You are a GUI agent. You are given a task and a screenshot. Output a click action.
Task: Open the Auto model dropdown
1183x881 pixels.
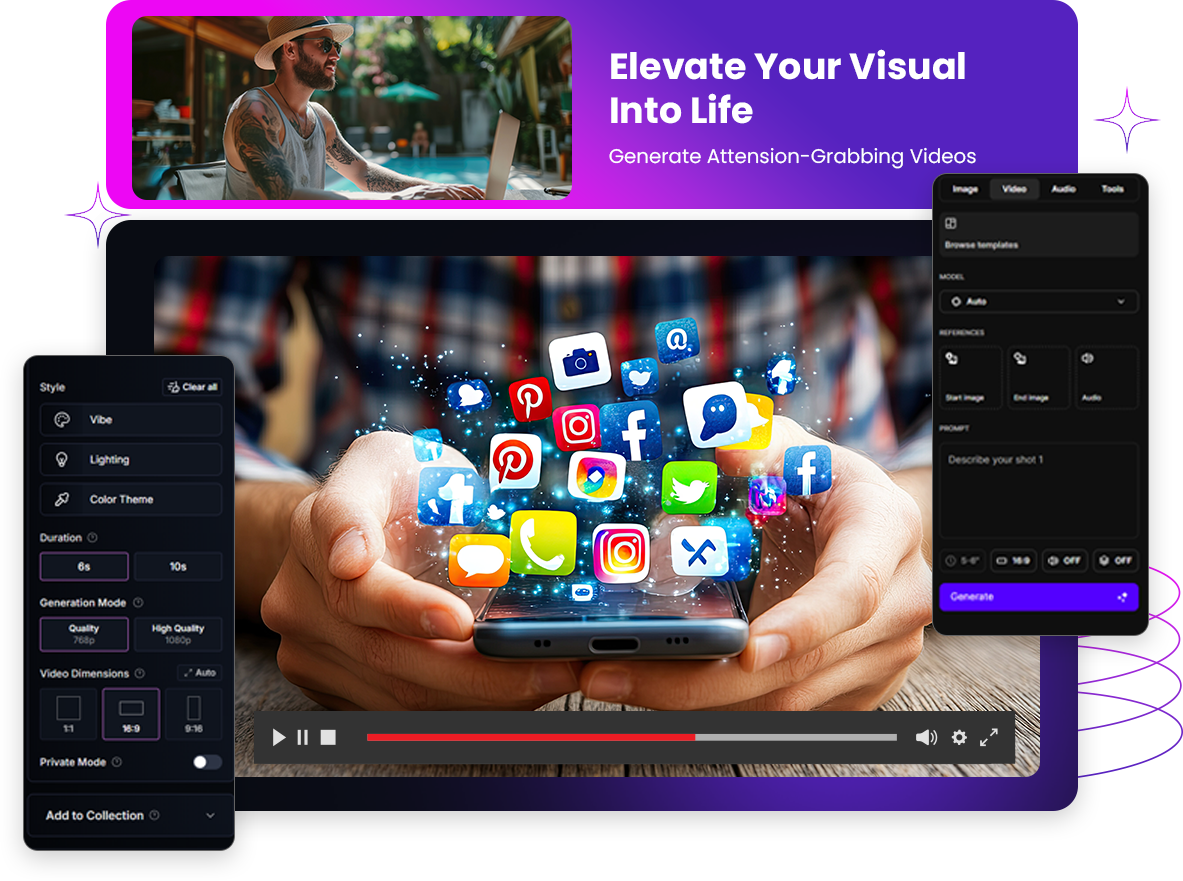(1038, 301)
